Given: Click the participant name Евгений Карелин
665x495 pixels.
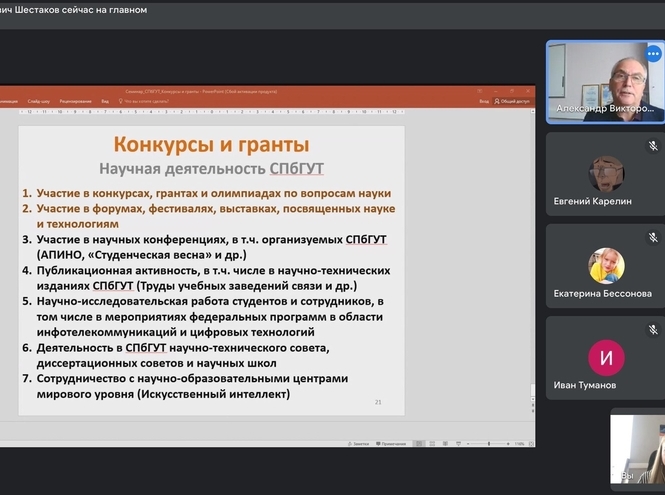Looking at the screenshot, I should [x=592, y=201].
